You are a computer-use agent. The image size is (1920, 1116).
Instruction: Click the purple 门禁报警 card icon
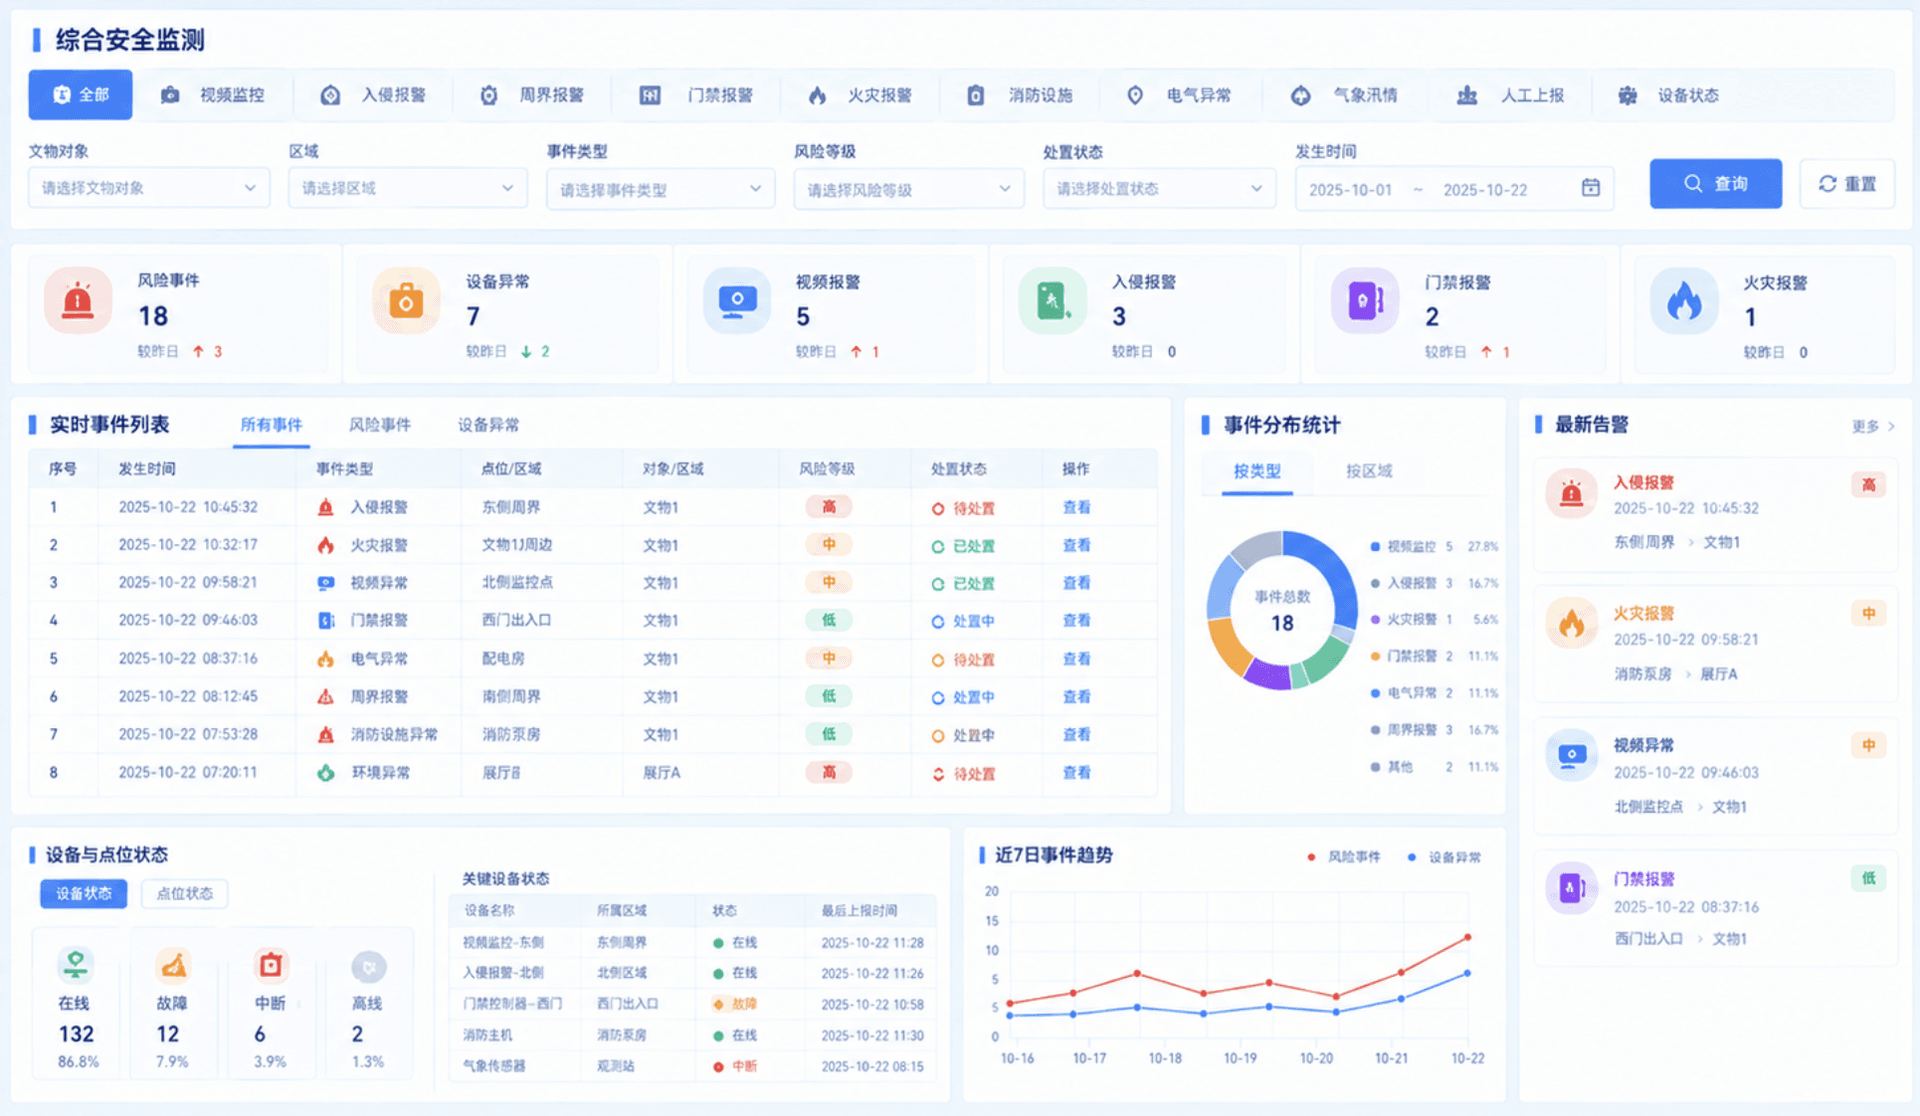1365,300
